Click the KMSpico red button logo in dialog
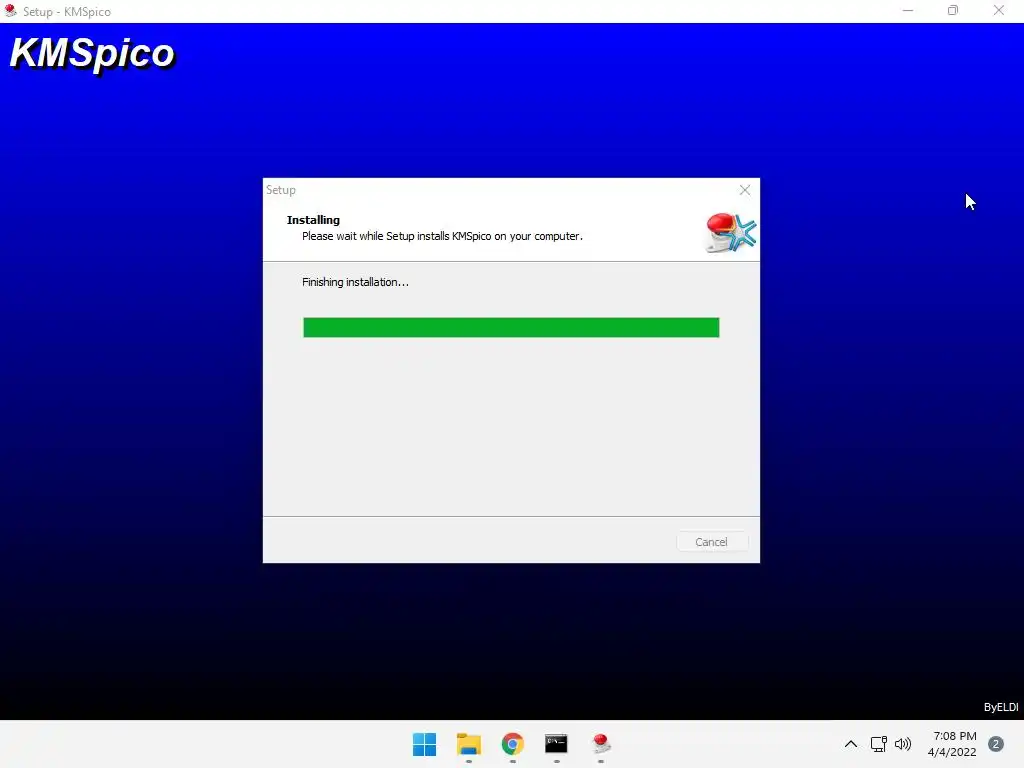The width and height of the screenshot is (1024, 768). click(731, 232)
